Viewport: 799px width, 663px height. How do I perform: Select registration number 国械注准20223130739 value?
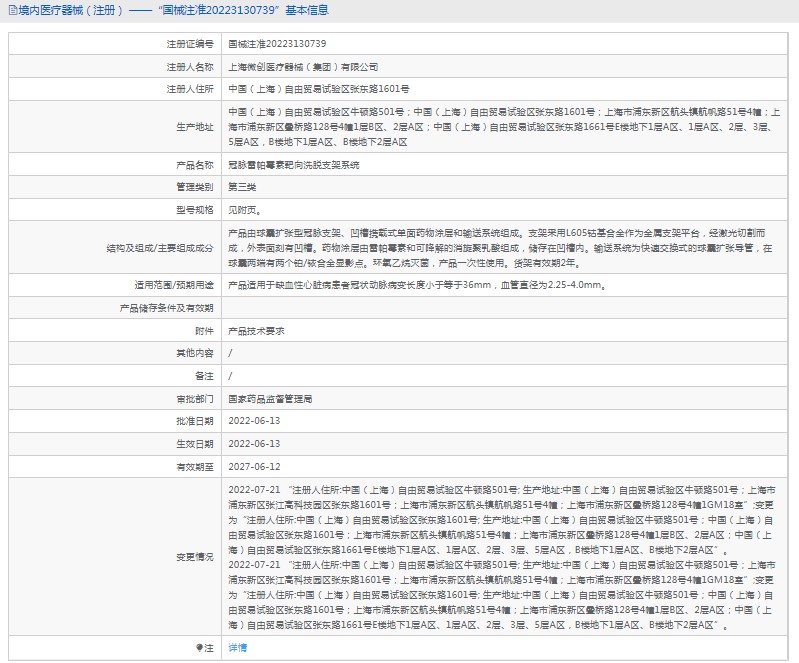click(277, 44)
